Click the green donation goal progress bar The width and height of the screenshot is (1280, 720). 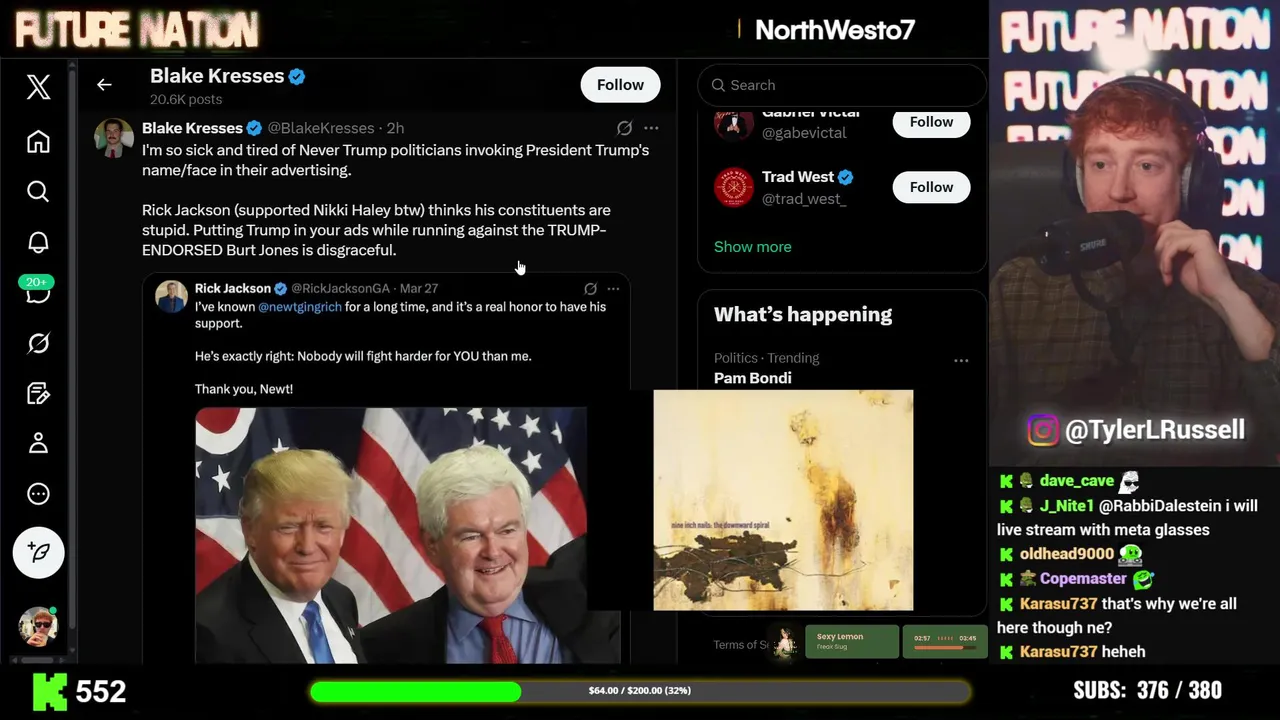tap(640, 691)
